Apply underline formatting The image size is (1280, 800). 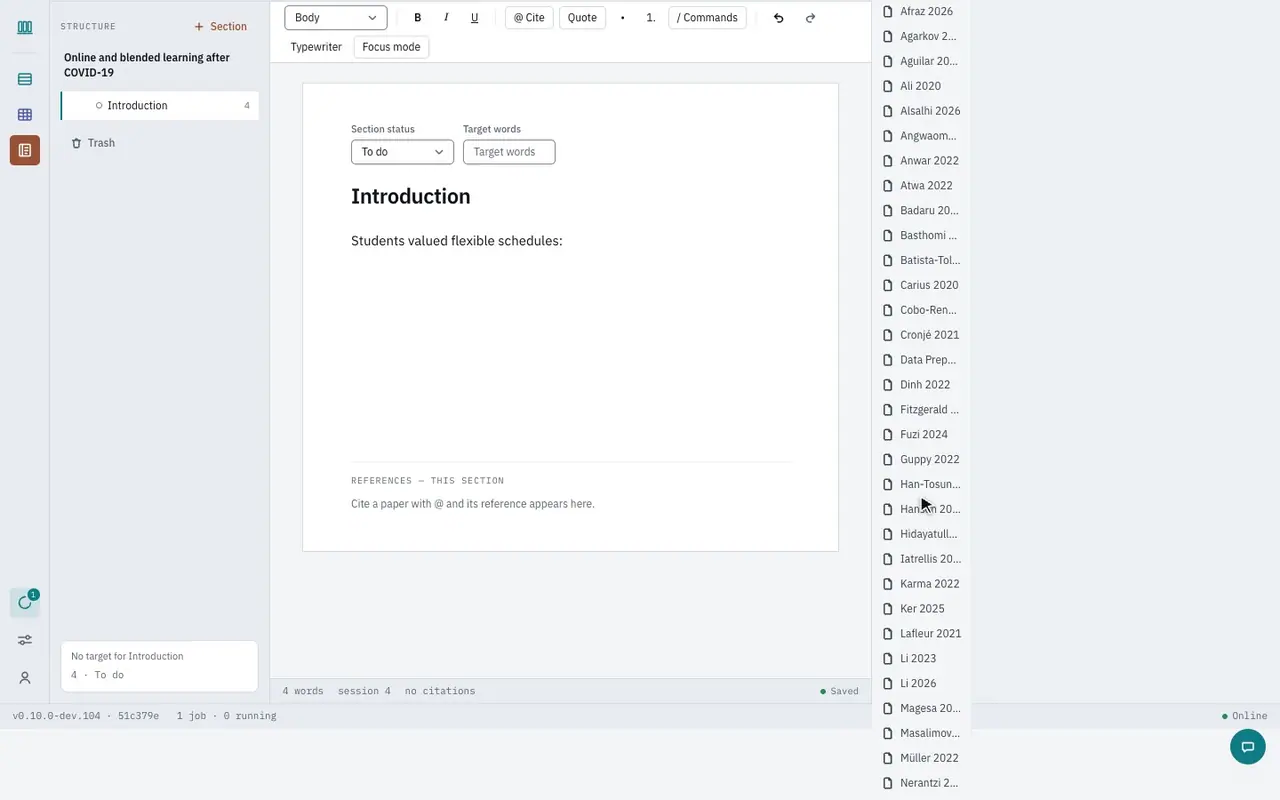(x=474, y=18)
